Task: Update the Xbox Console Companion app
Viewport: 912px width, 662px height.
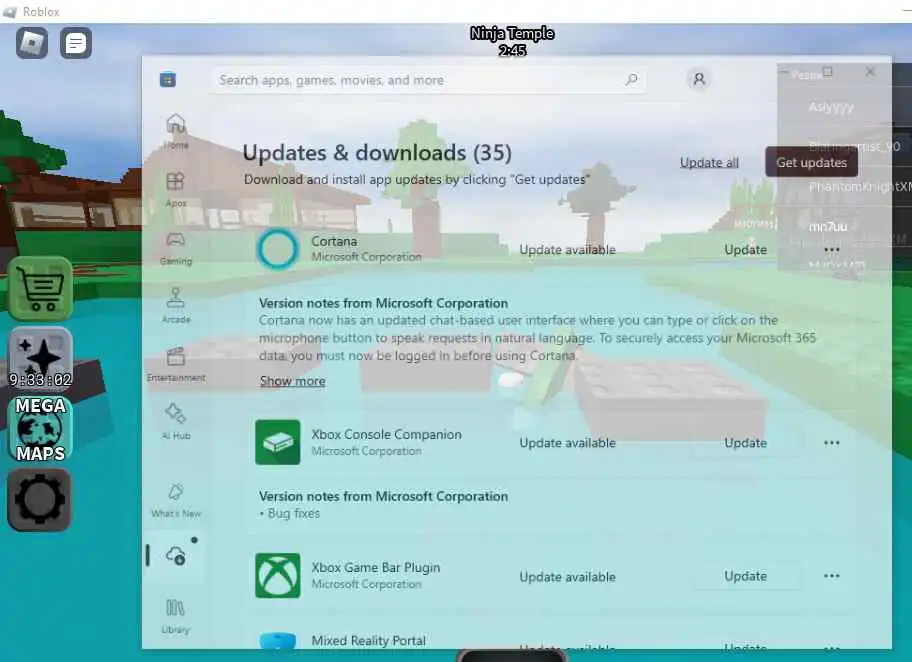Action: pos(746,443)
